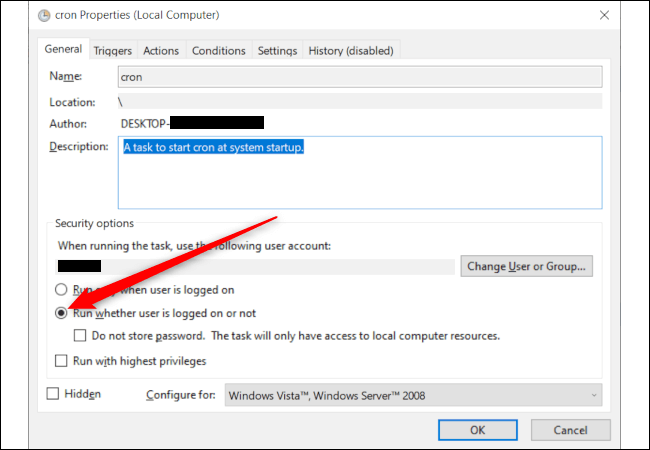
Task: Go to the Actions tab
Action: pos(161,51)
